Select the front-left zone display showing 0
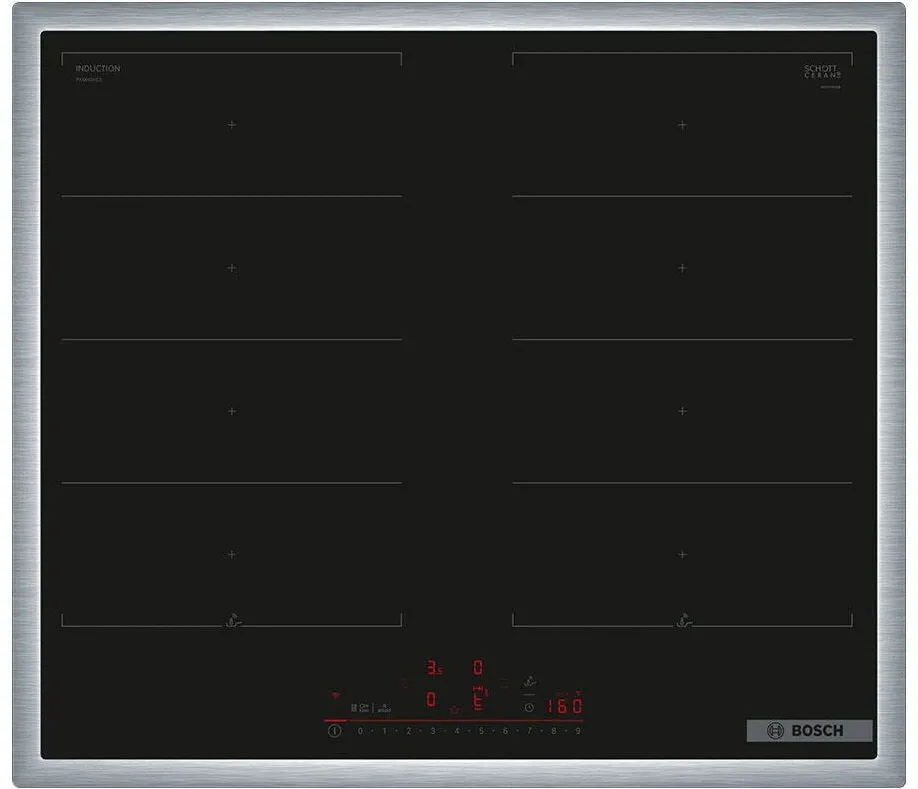This screenshot has width=918, height=789. tap(431, 699)
